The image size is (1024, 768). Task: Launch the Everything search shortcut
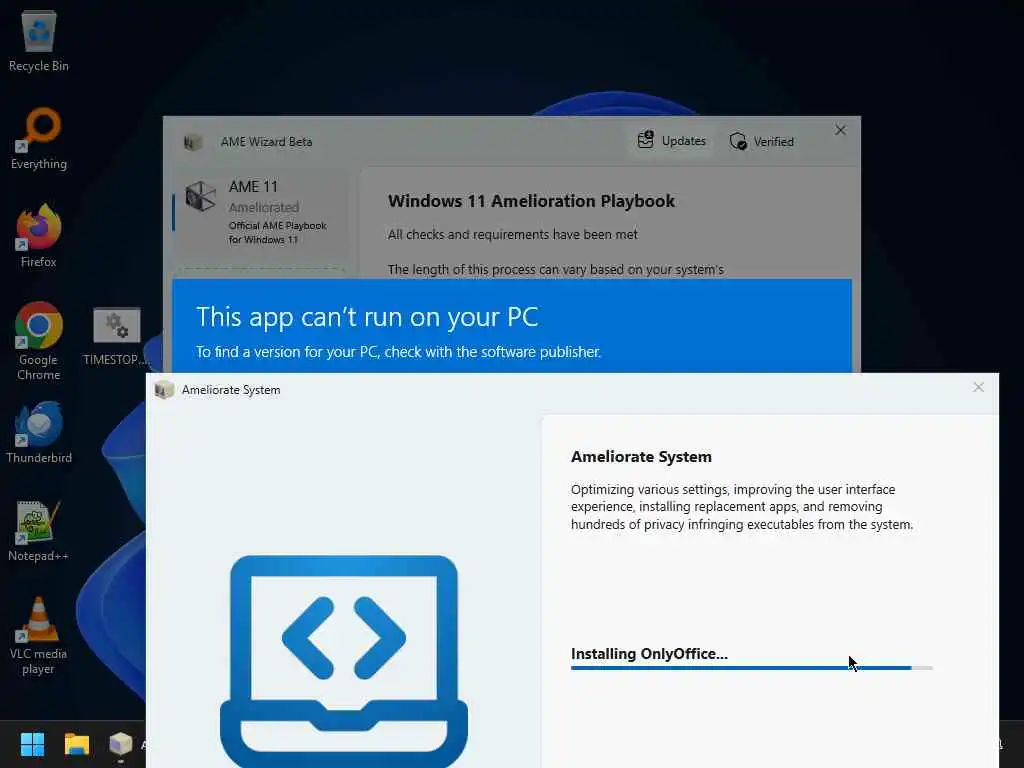tap(39, 138)
